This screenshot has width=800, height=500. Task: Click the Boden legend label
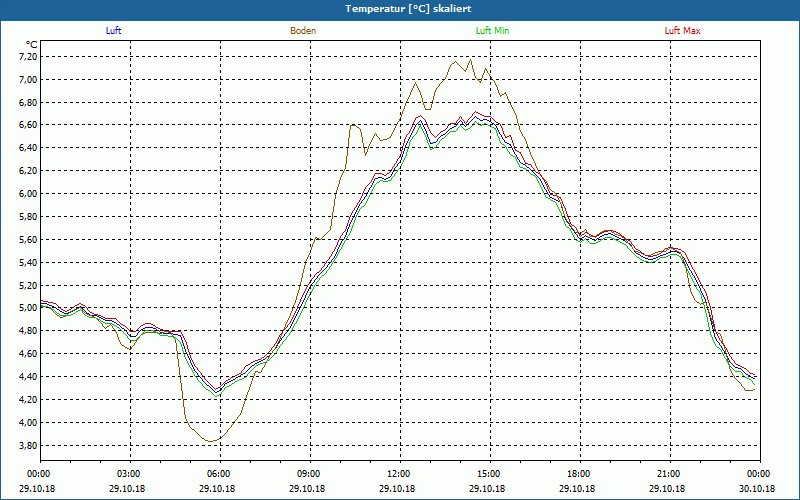click(x=303, y=31)
